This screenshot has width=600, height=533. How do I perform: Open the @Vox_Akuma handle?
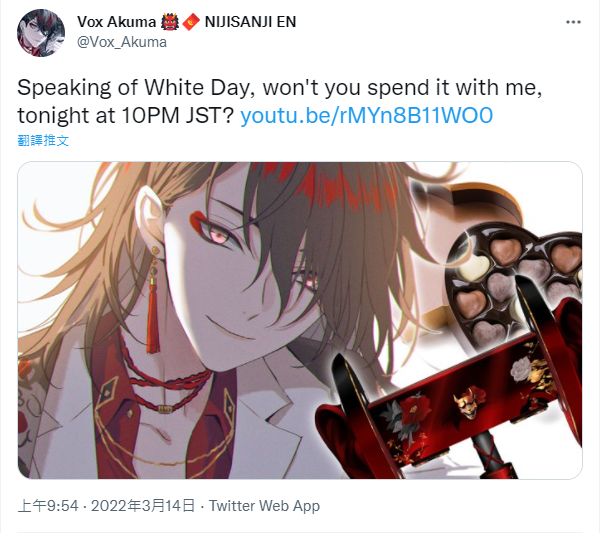pyautogui.click(x=122, y=42)
